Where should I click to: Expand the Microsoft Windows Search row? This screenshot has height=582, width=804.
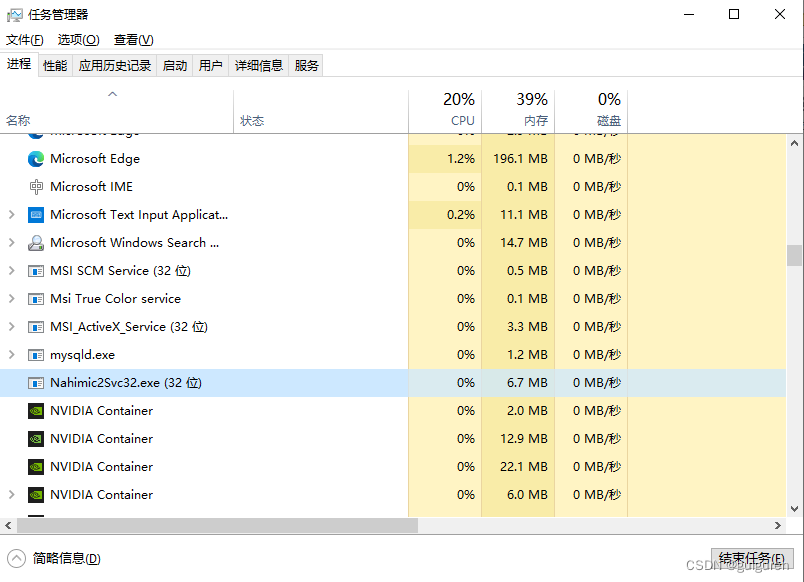coord(12,243)
